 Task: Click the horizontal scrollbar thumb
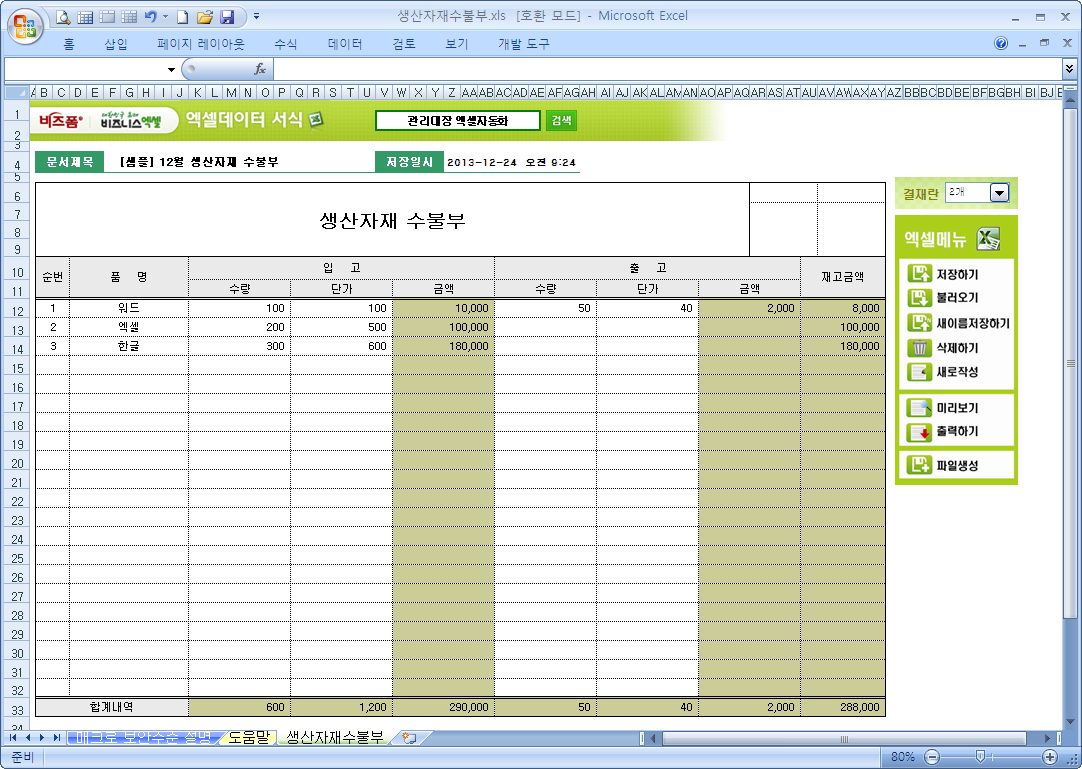[844, 739]
